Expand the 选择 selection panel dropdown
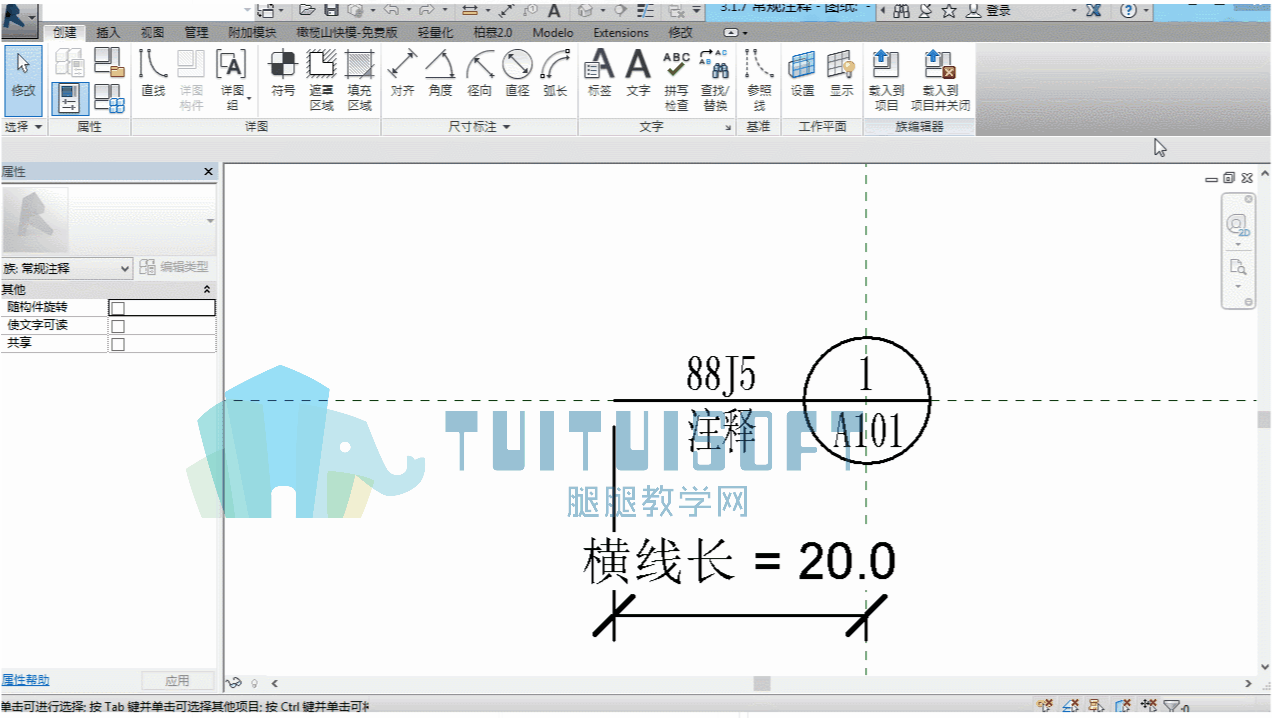This screenshot has height=718, width=1272. click(24, 127)
